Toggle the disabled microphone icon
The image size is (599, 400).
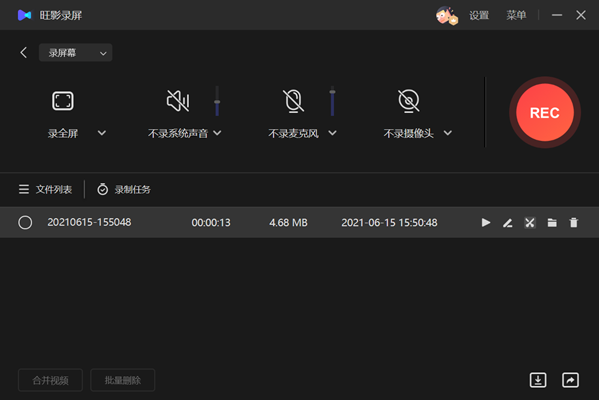293,101
